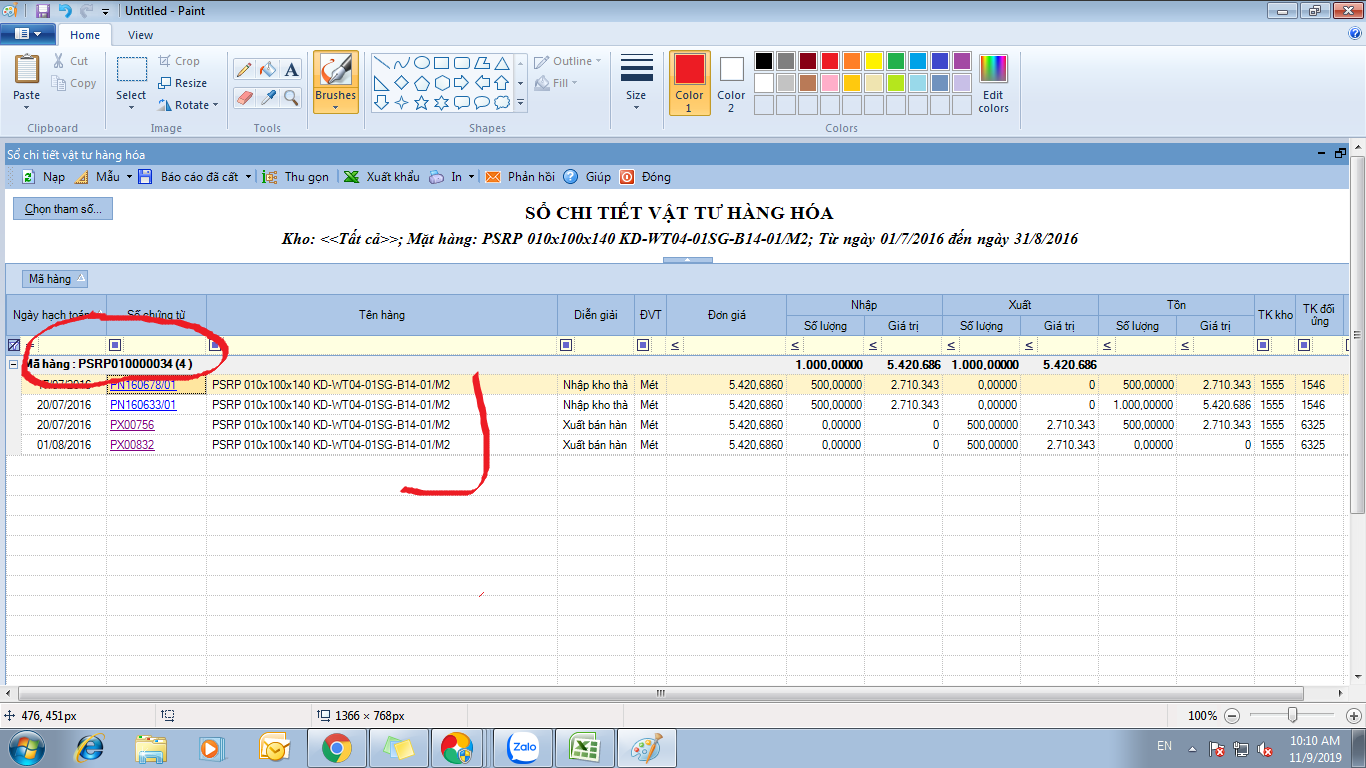Viewport: 1366px width, 768px height.
Task: Expand the Paste options arrow
Action: point(27,107)
